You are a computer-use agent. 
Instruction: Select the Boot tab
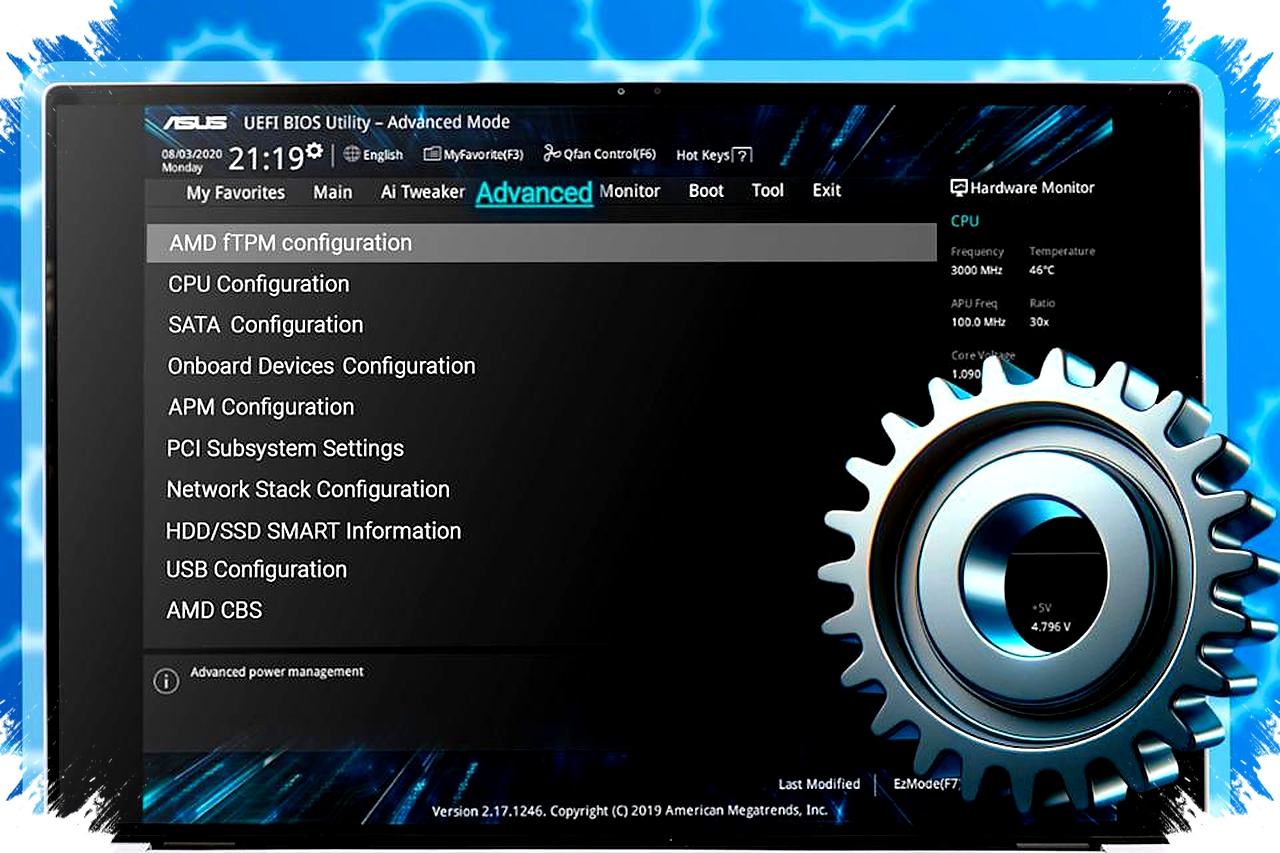[706, 191]
